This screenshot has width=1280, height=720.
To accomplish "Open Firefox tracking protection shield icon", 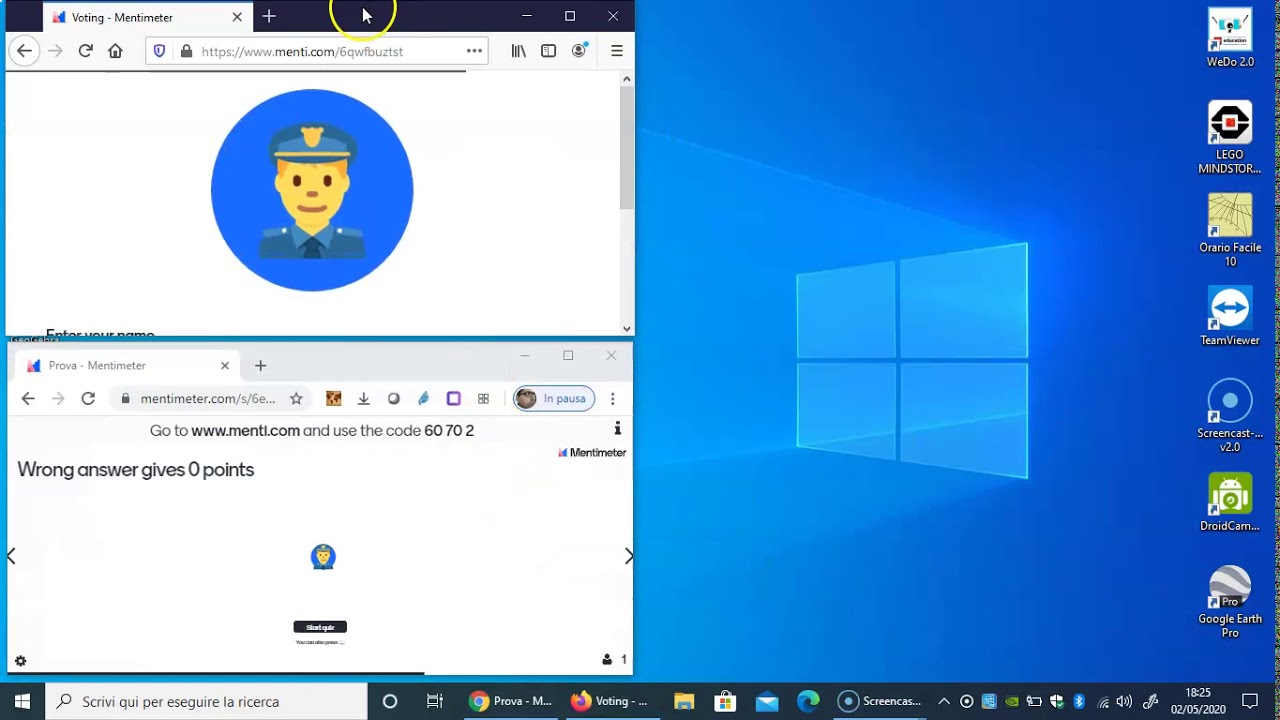I will 159,51.
